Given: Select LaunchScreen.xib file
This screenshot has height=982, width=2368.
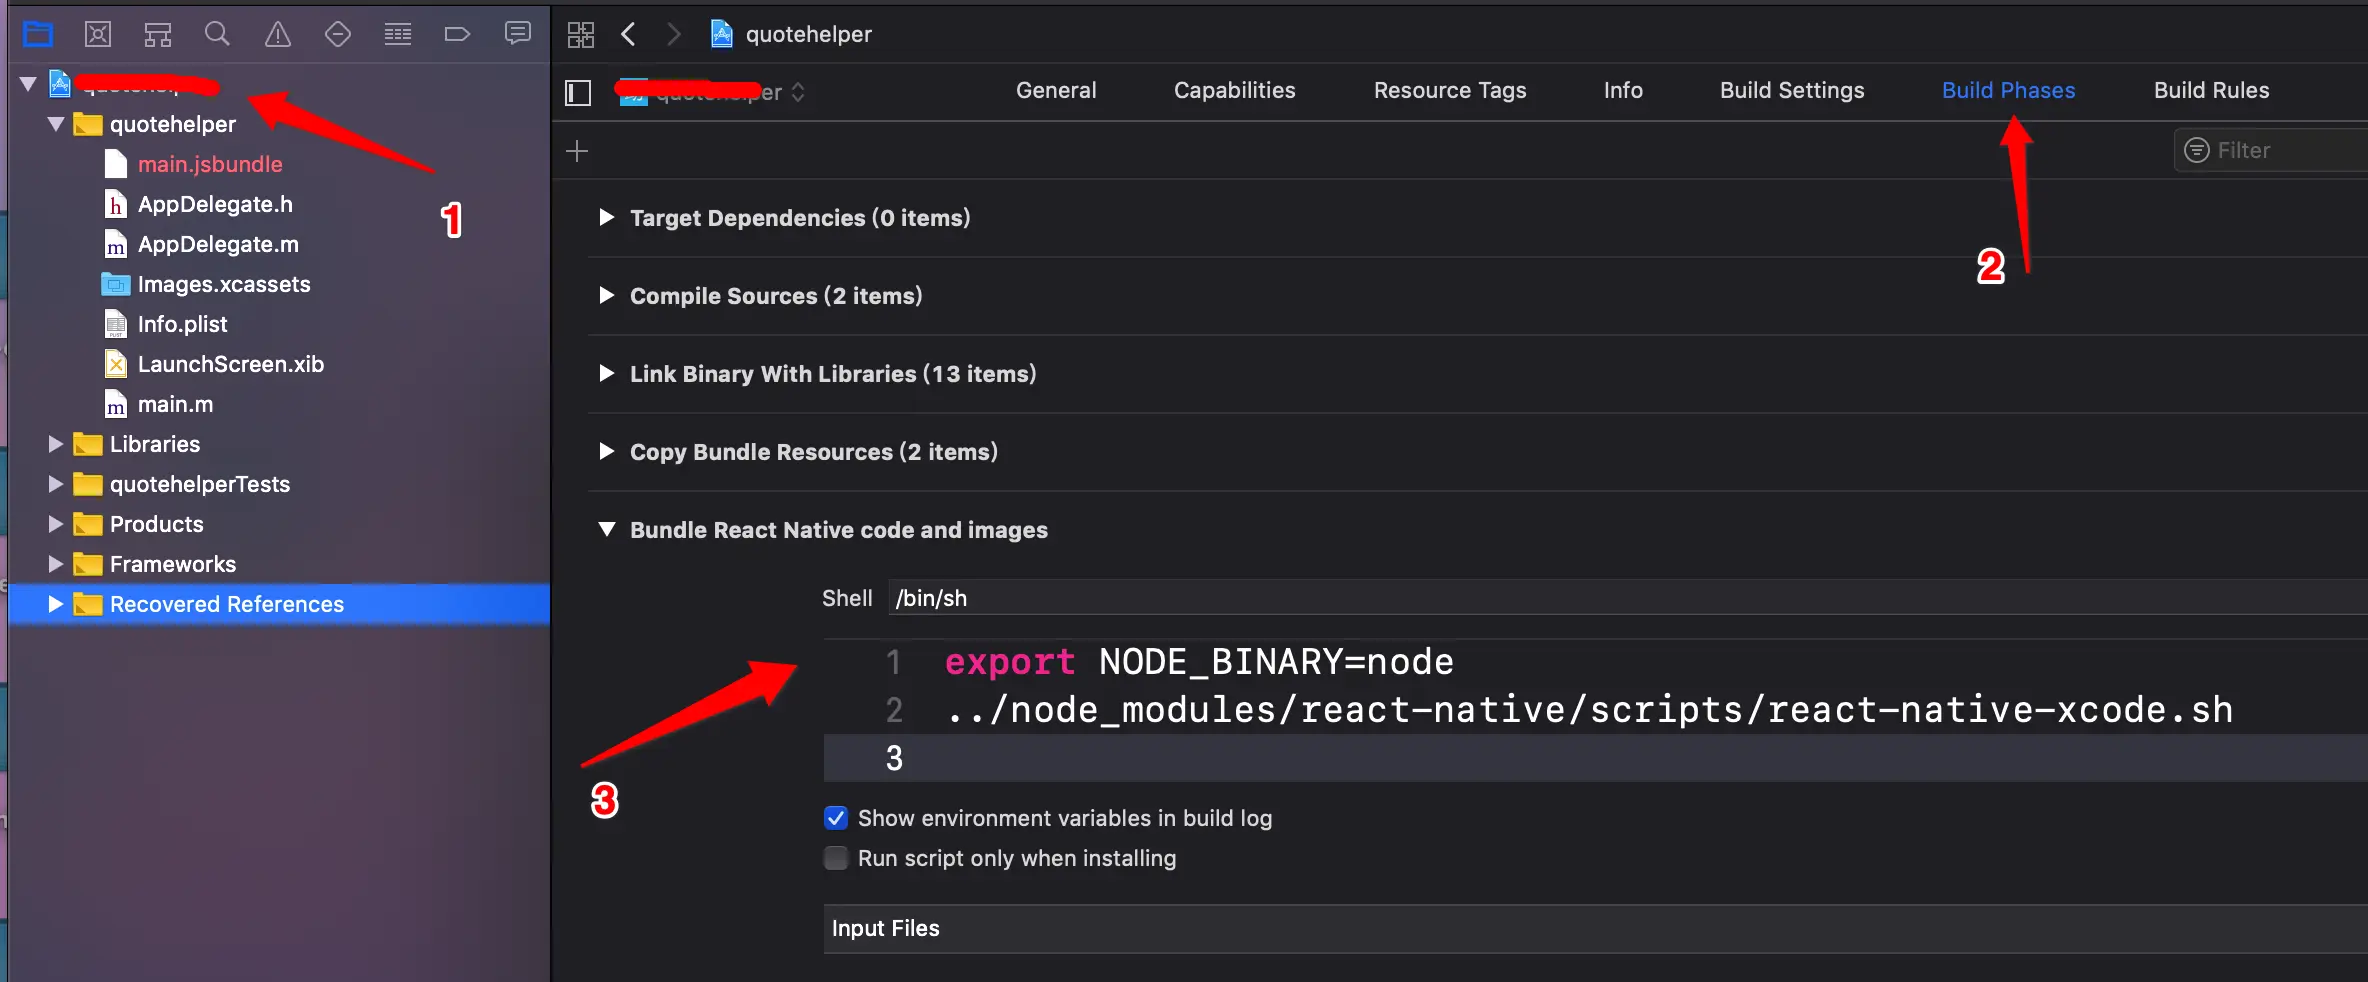Looking at the screenshot, I should (231, 364).
